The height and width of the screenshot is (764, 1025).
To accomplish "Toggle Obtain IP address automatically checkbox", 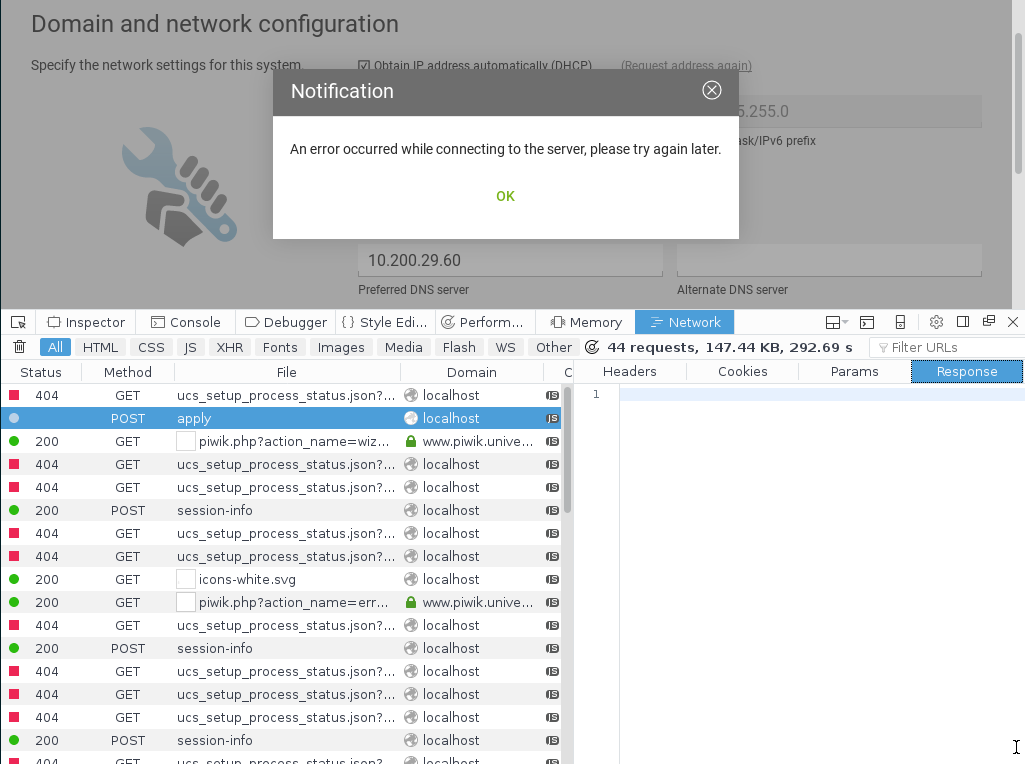I will click(364, 66).
